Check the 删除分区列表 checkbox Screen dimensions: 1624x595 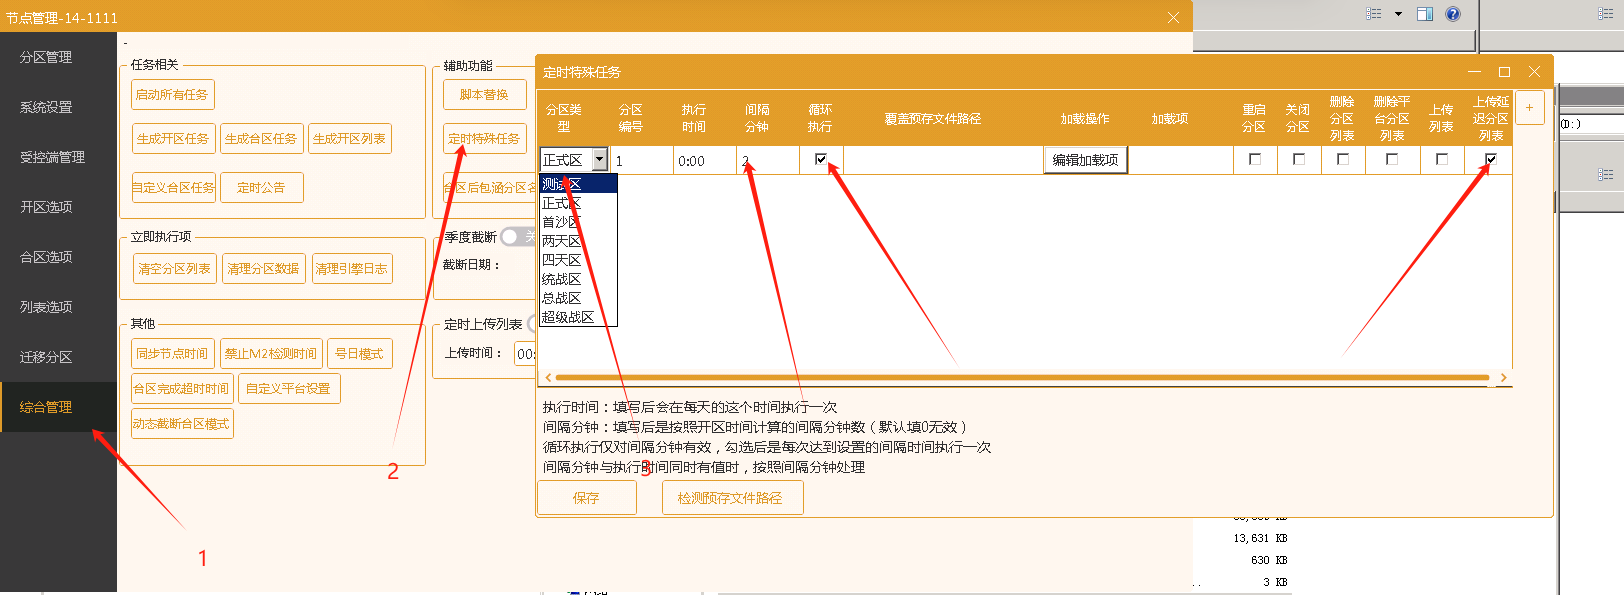pyautogui.click(x=1343, y=159)
